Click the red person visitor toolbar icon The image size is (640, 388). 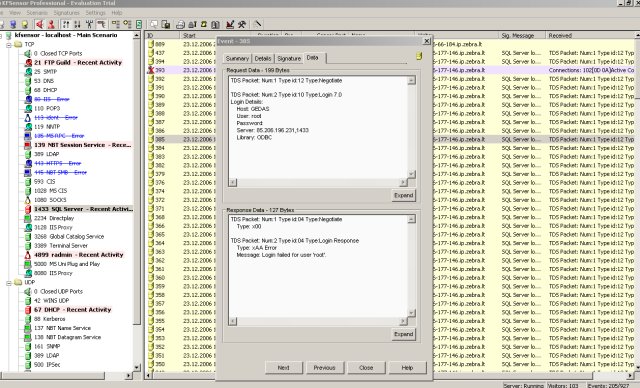pos(51,24)
